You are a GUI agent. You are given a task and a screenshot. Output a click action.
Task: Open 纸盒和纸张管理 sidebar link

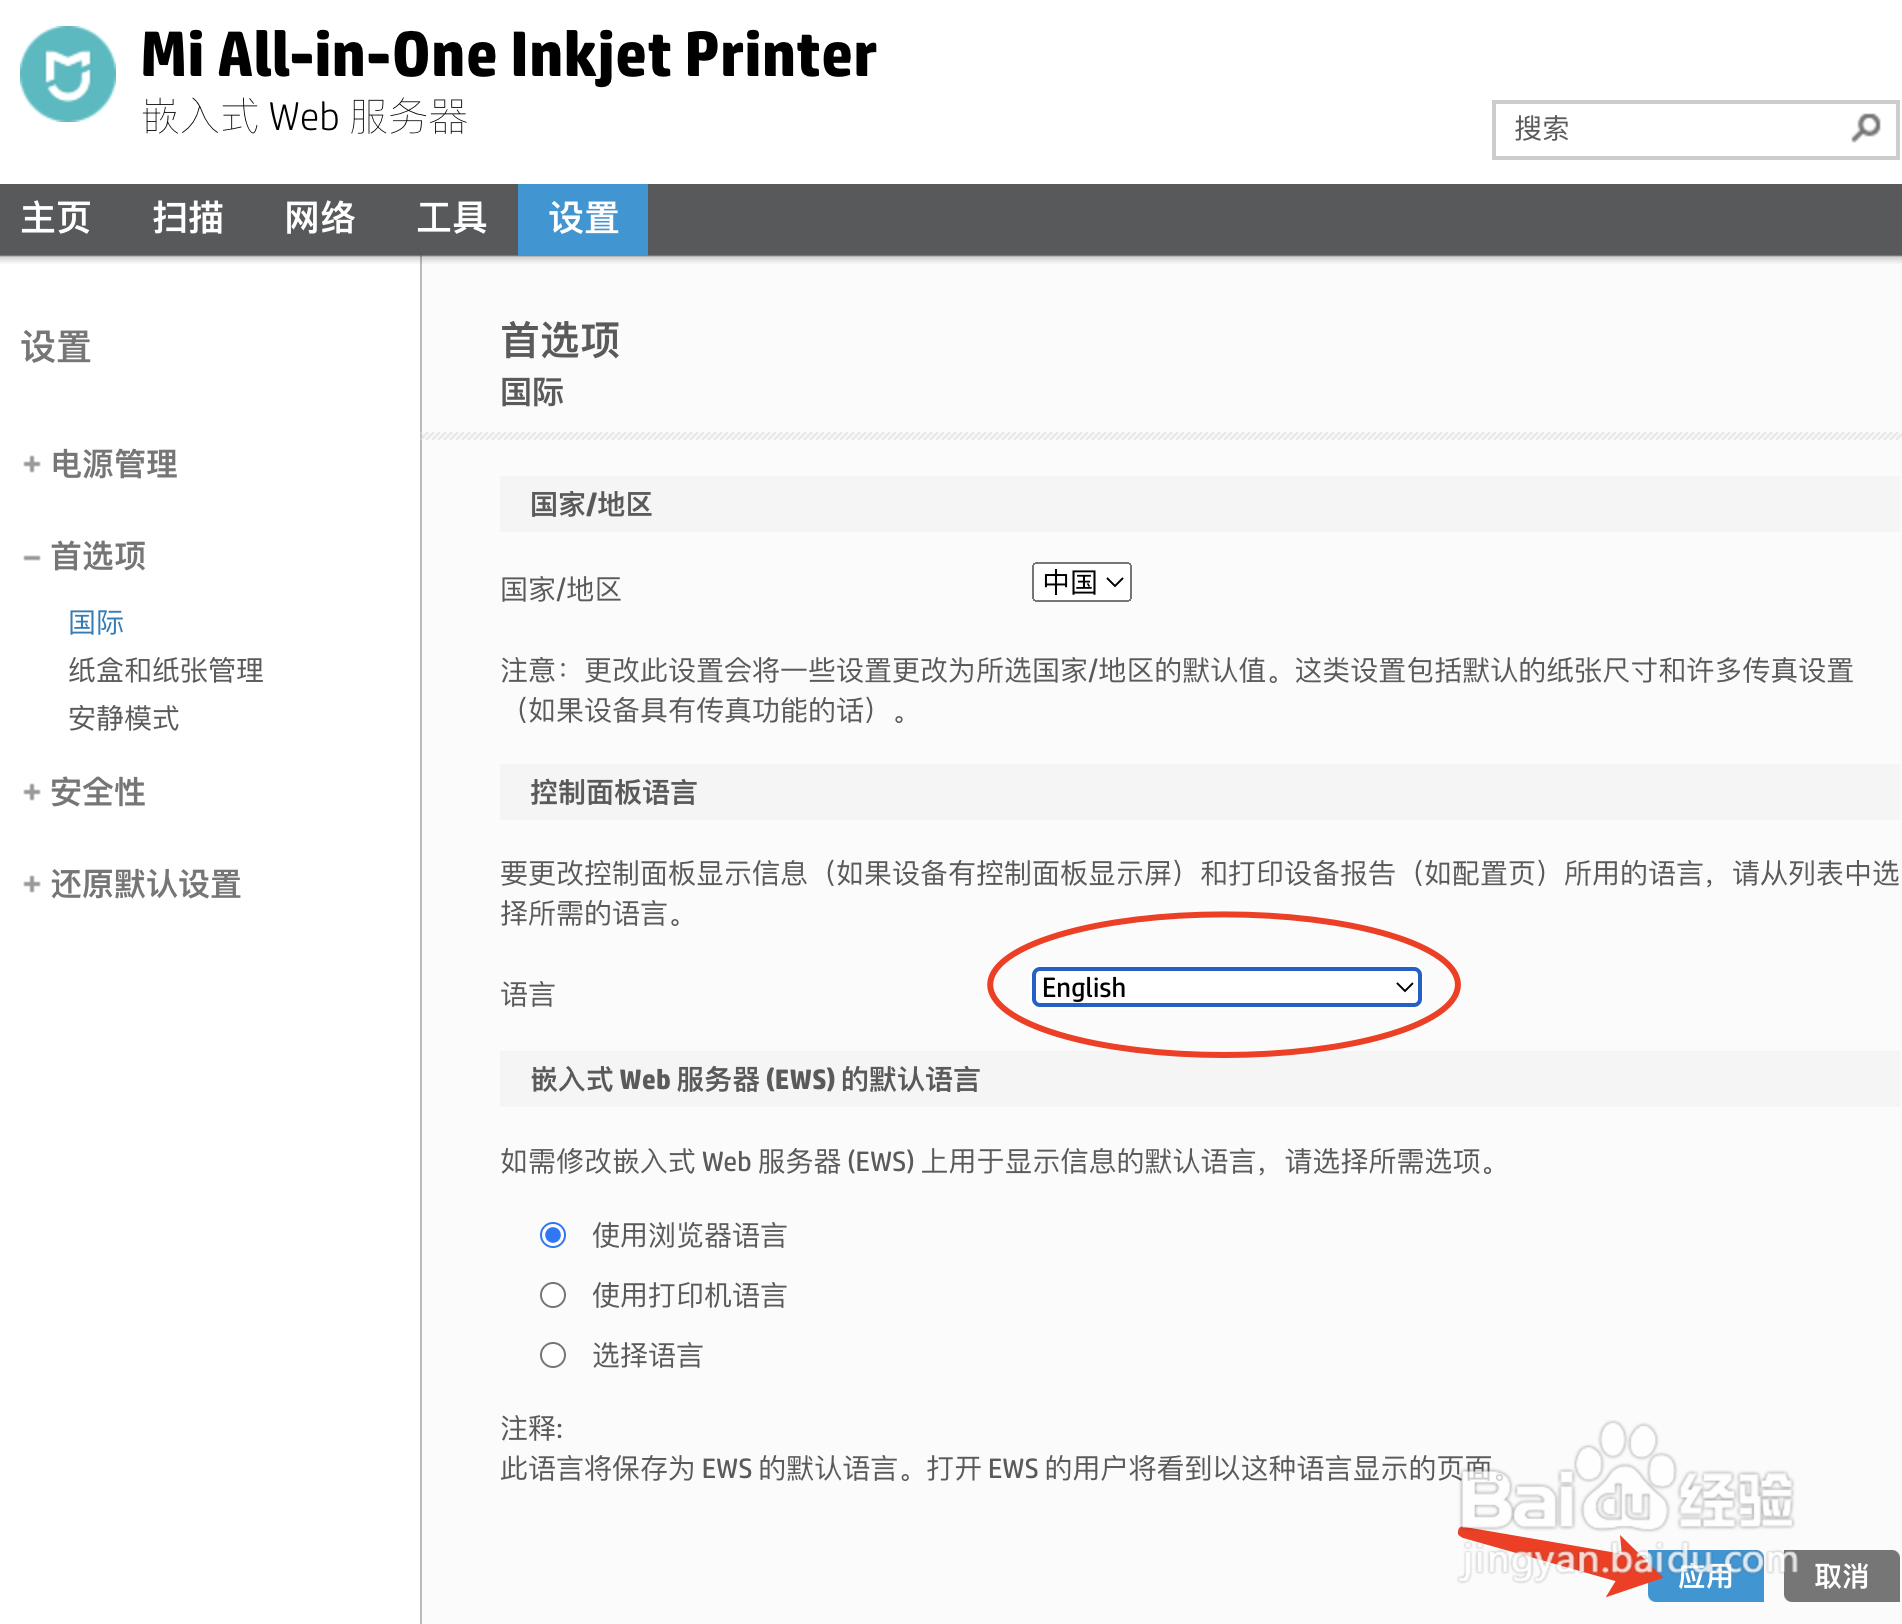click(166, 670)
